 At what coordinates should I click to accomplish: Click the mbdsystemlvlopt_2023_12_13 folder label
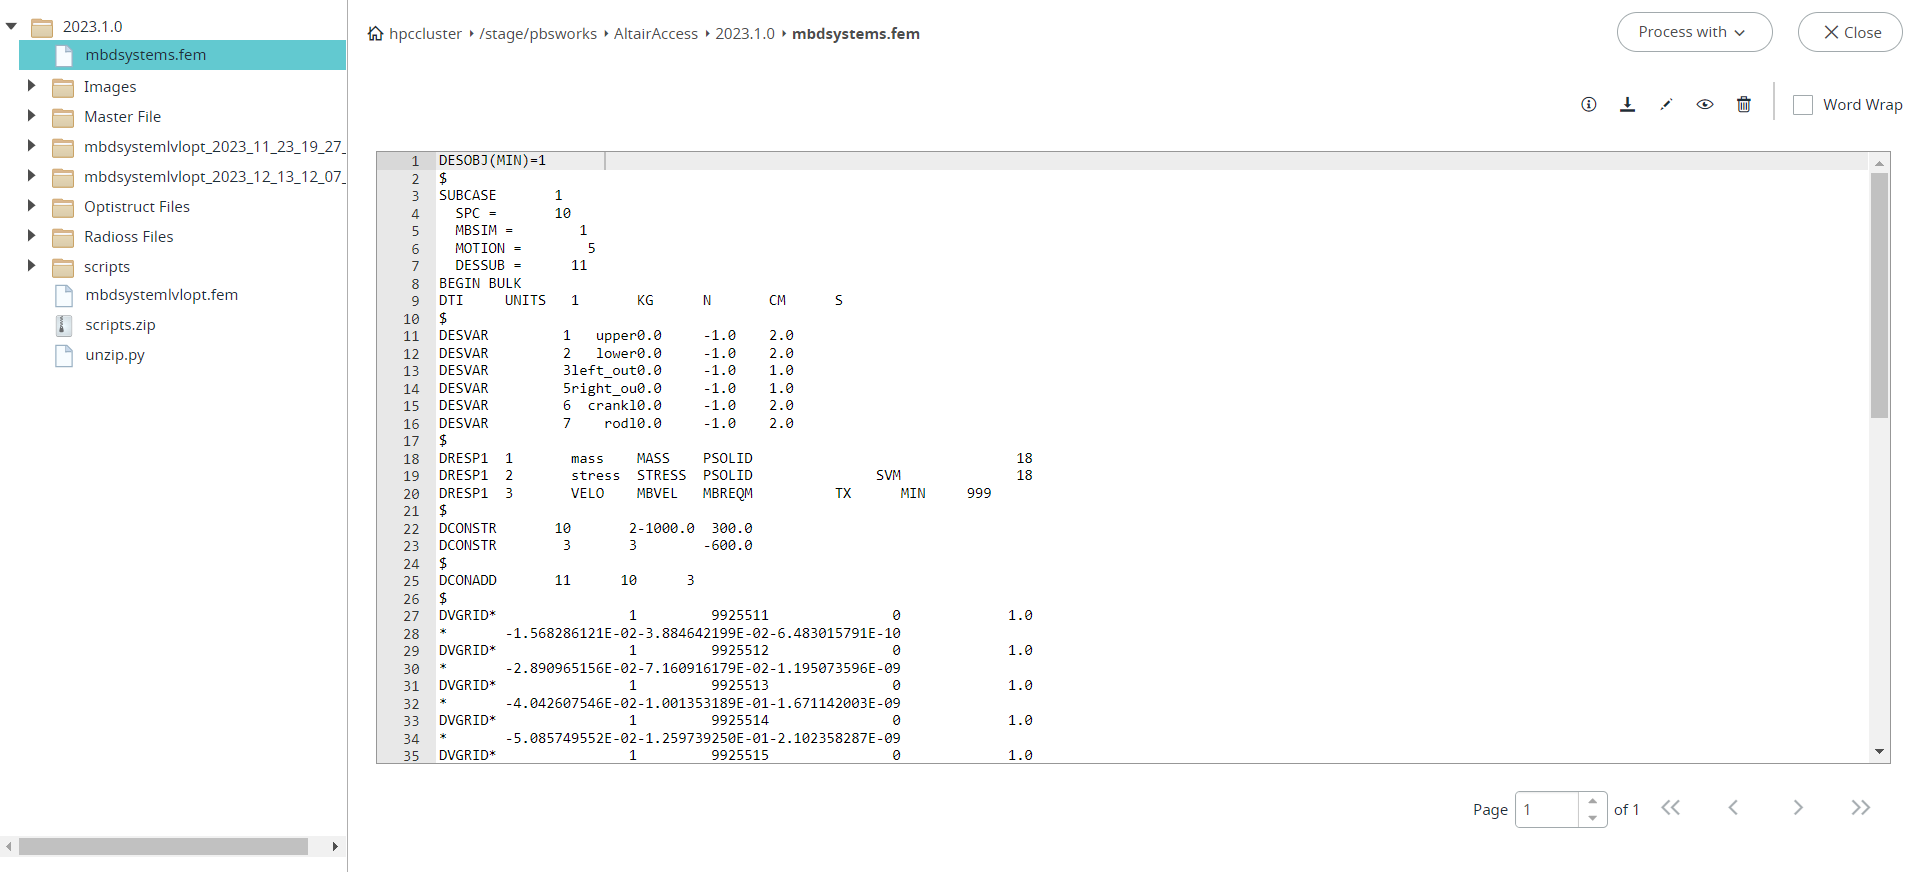(x=214, y=177)
